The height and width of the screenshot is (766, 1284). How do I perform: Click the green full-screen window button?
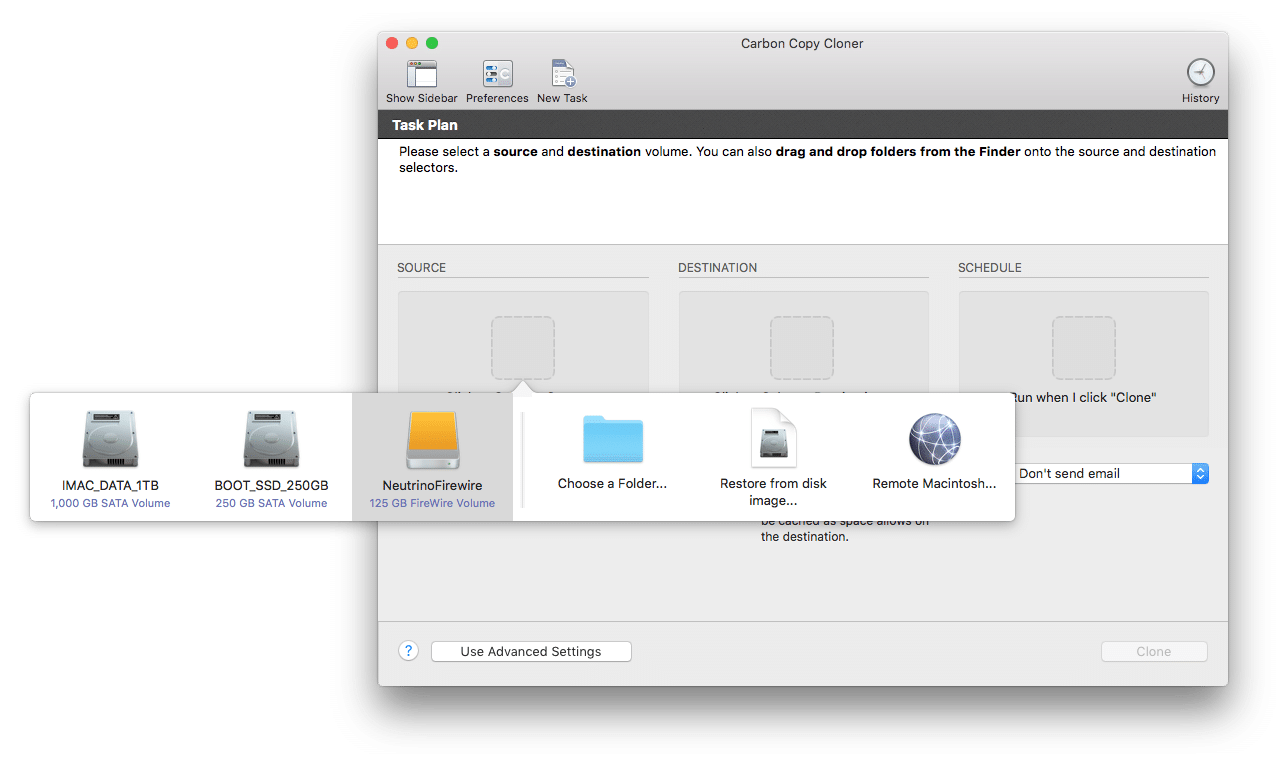click(432, 43)
